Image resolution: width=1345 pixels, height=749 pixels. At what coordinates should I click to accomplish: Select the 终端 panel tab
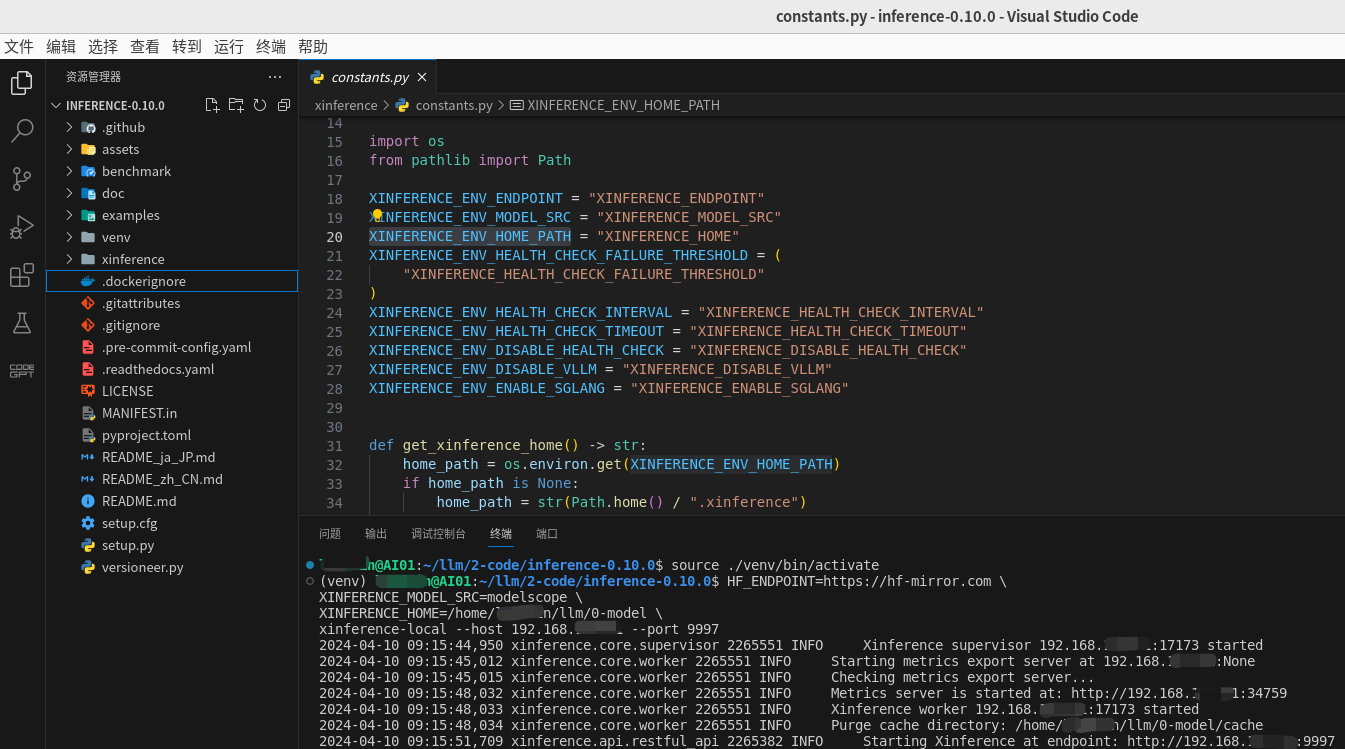click(x=501, y=534)
